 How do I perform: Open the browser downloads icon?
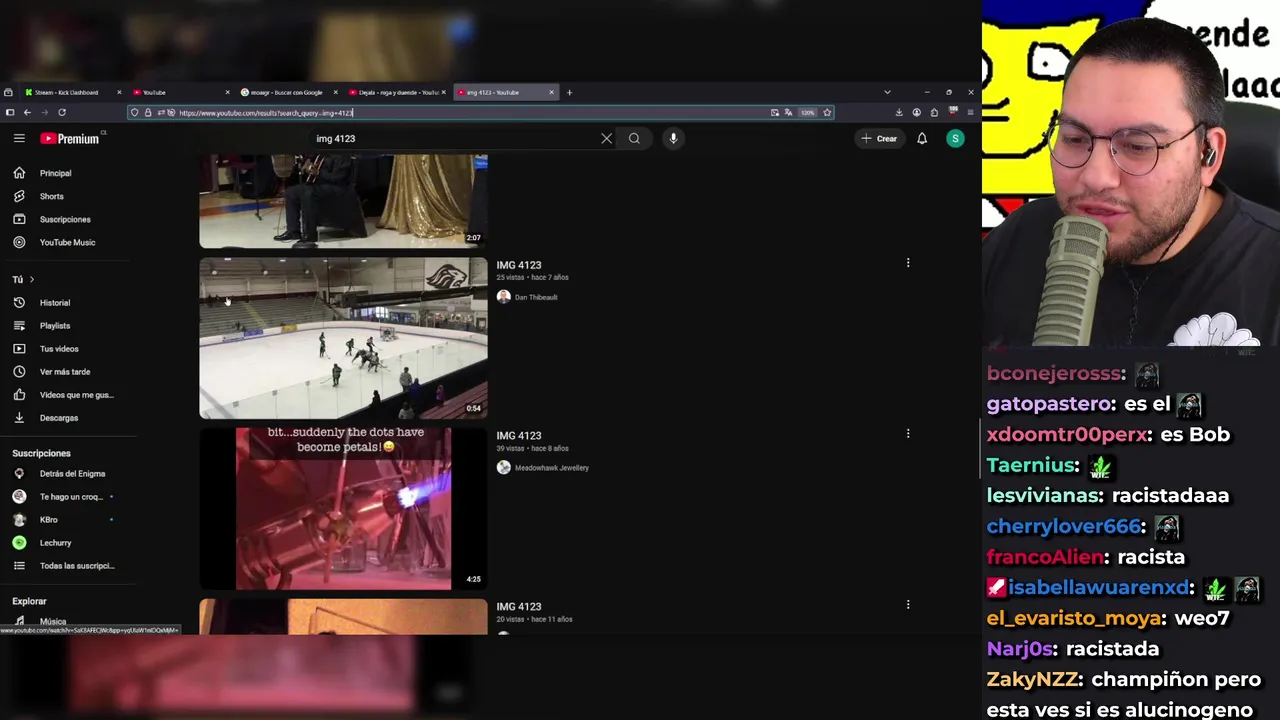(x=899, y=113)
